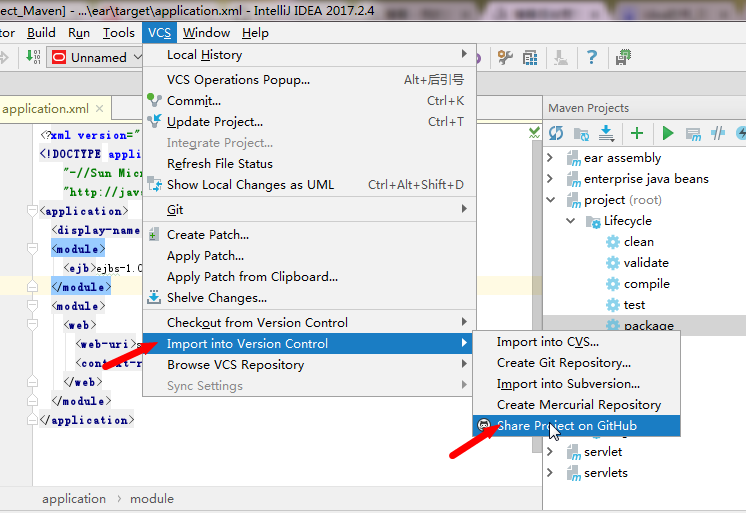
Task: Click the blue Help question mark icon
Action: click(591, 58)
